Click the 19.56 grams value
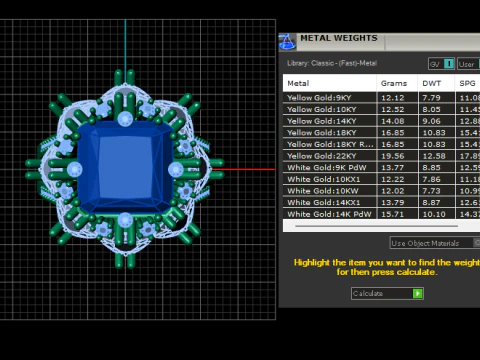 pos(393,156)
